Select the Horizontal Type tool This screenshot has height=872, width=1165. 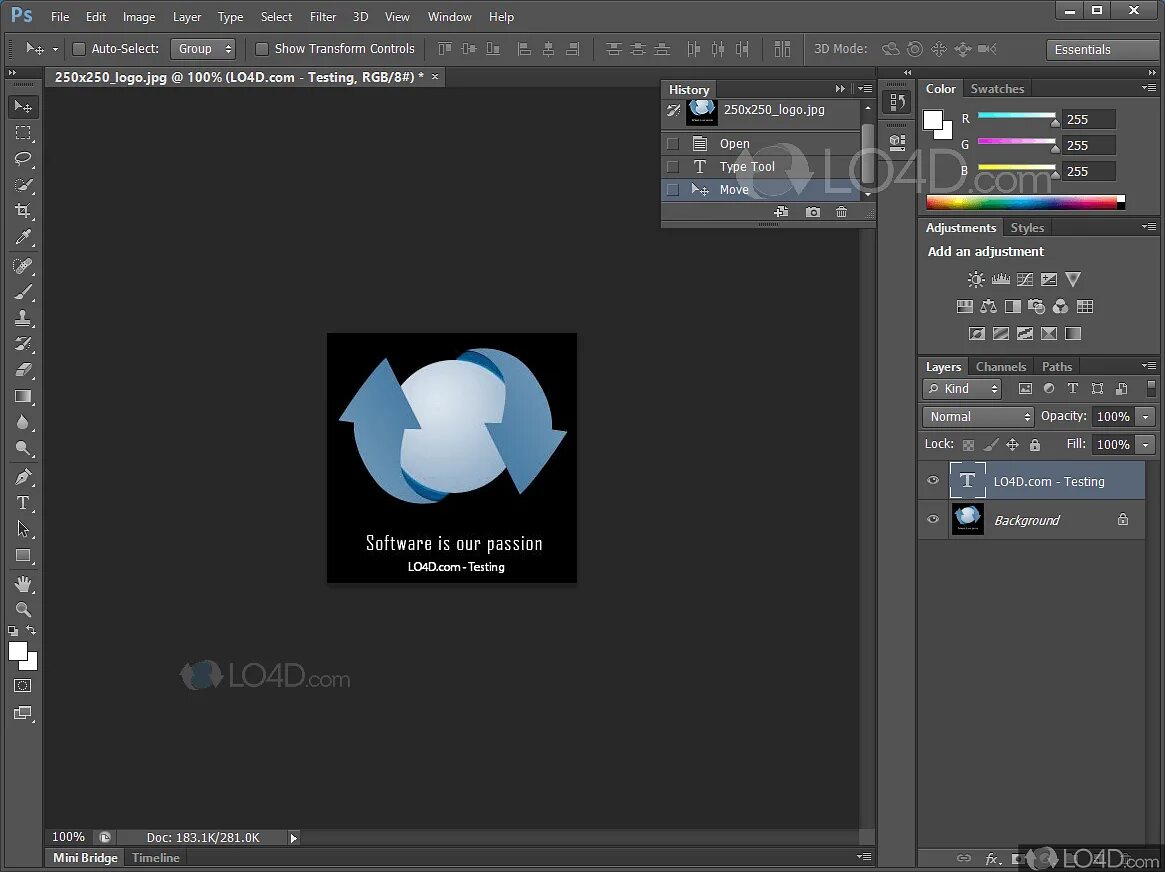(23, 503)
